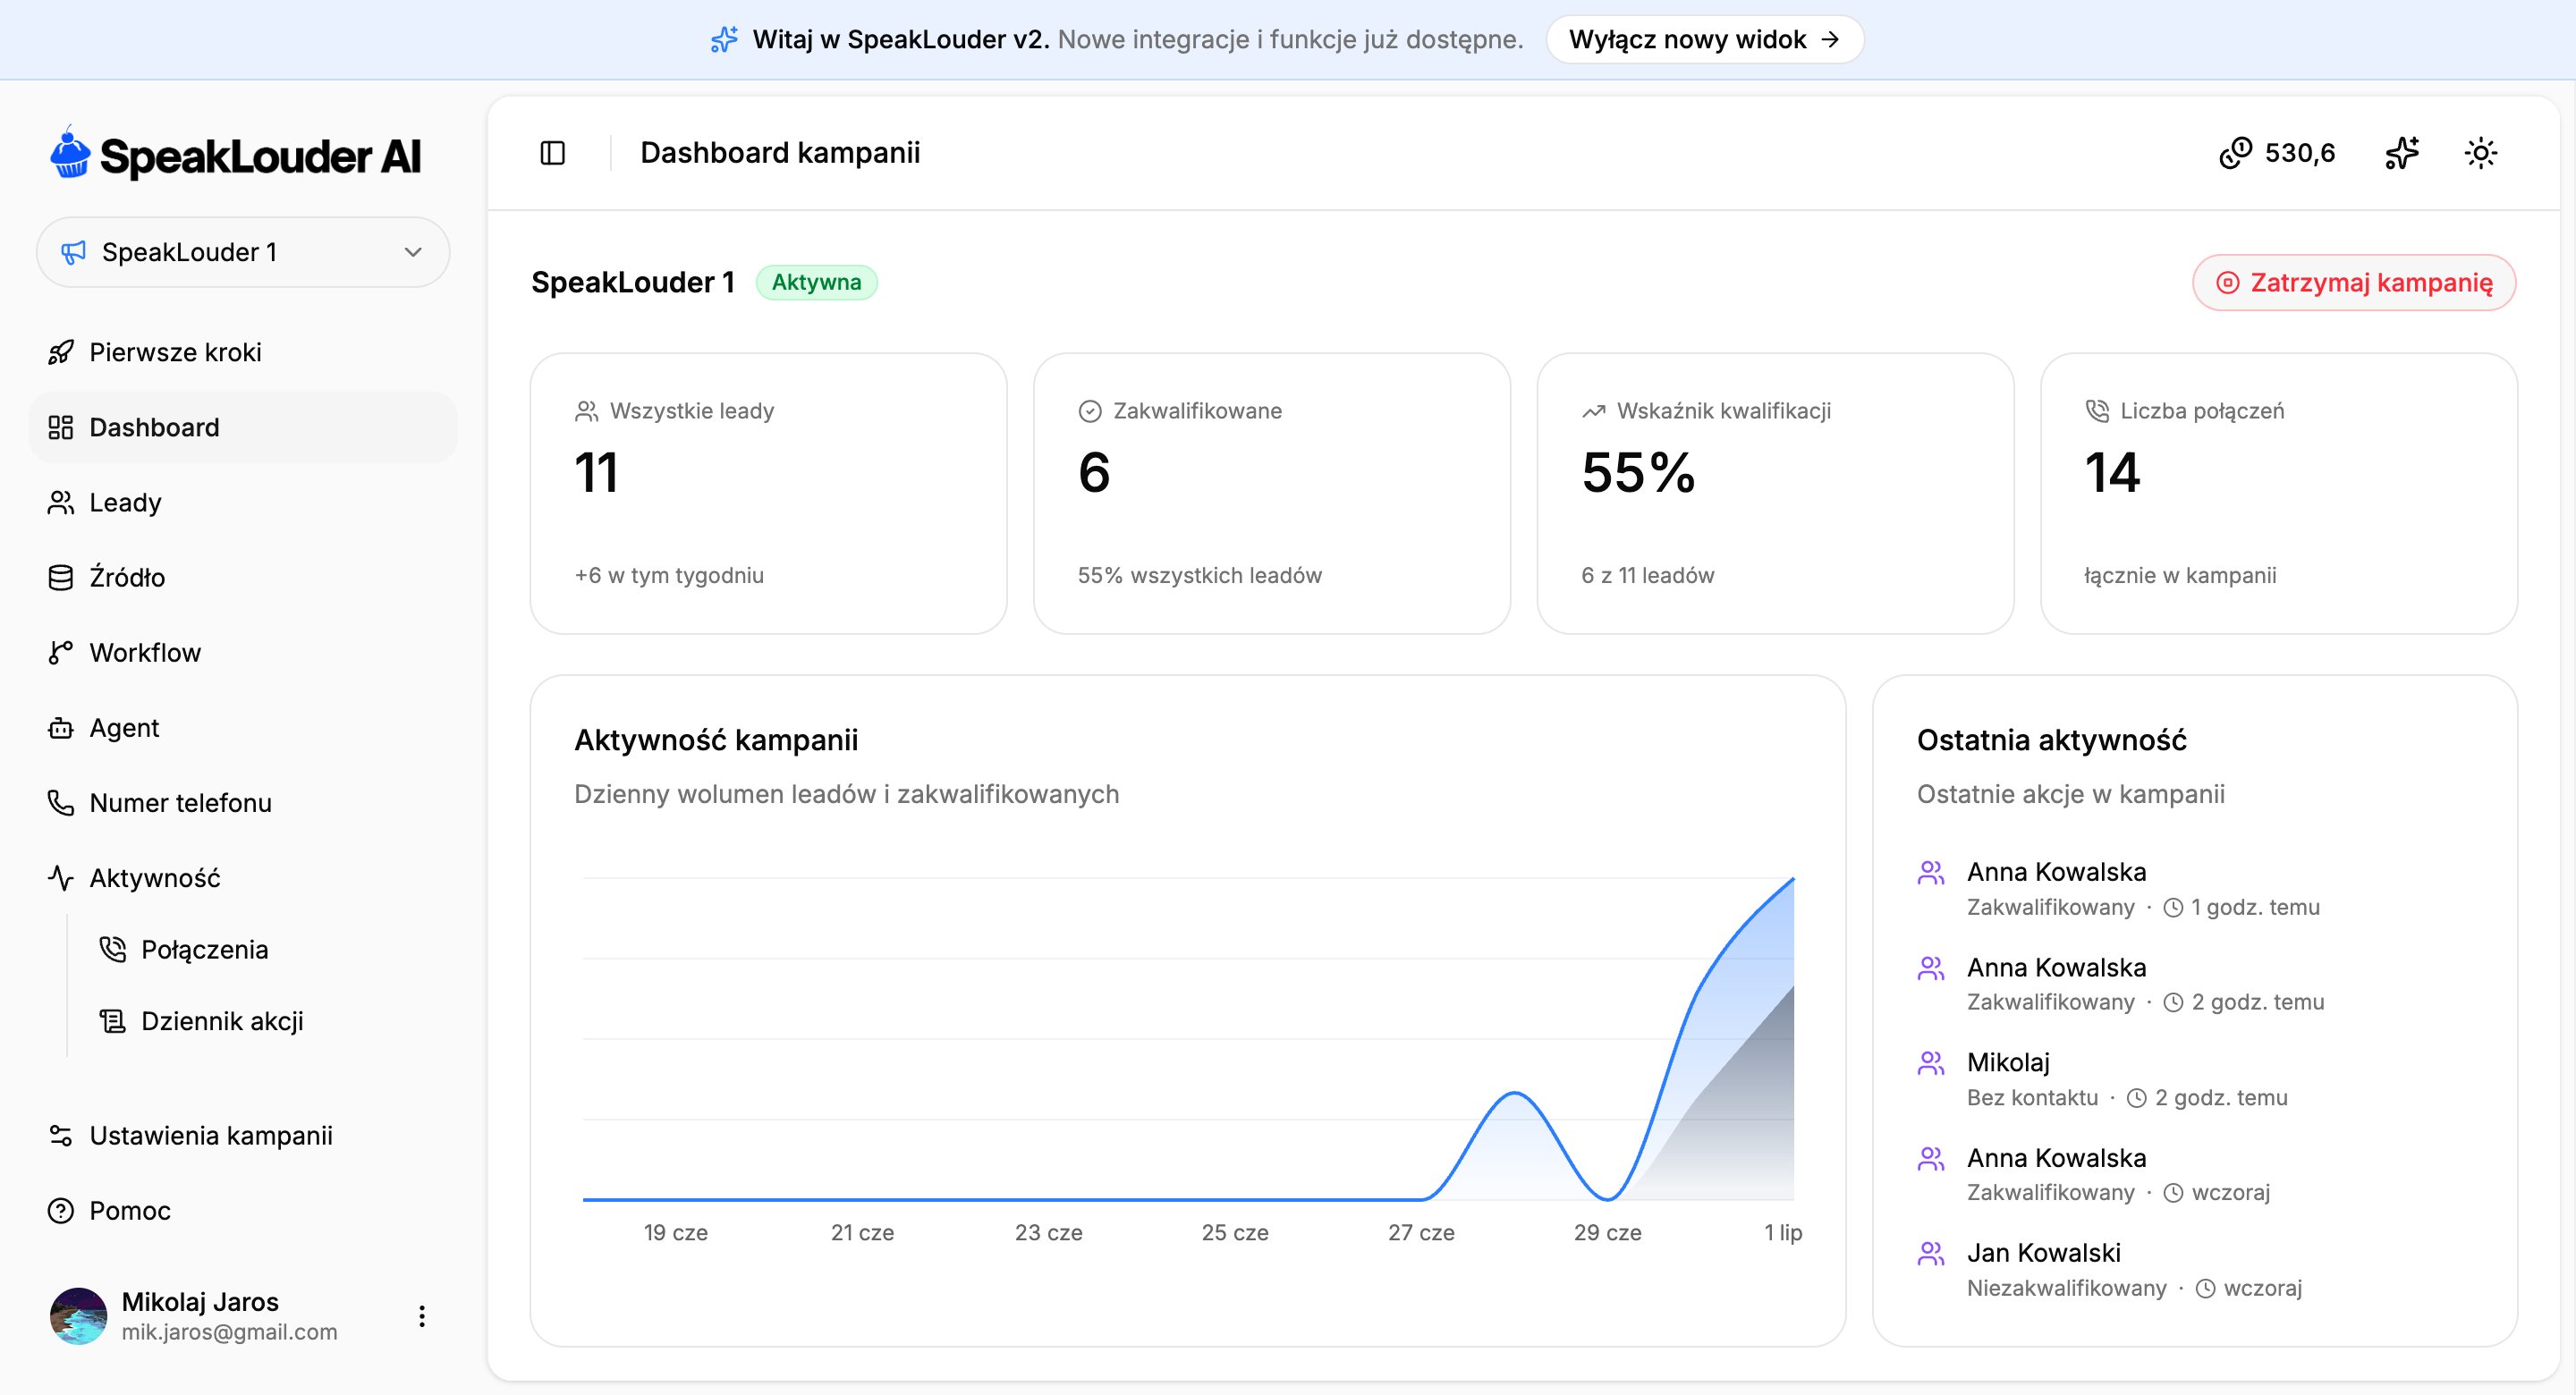2576x1395 pixels.
Task: Click the 530,6 credits balance
Action: point(2277,153)
